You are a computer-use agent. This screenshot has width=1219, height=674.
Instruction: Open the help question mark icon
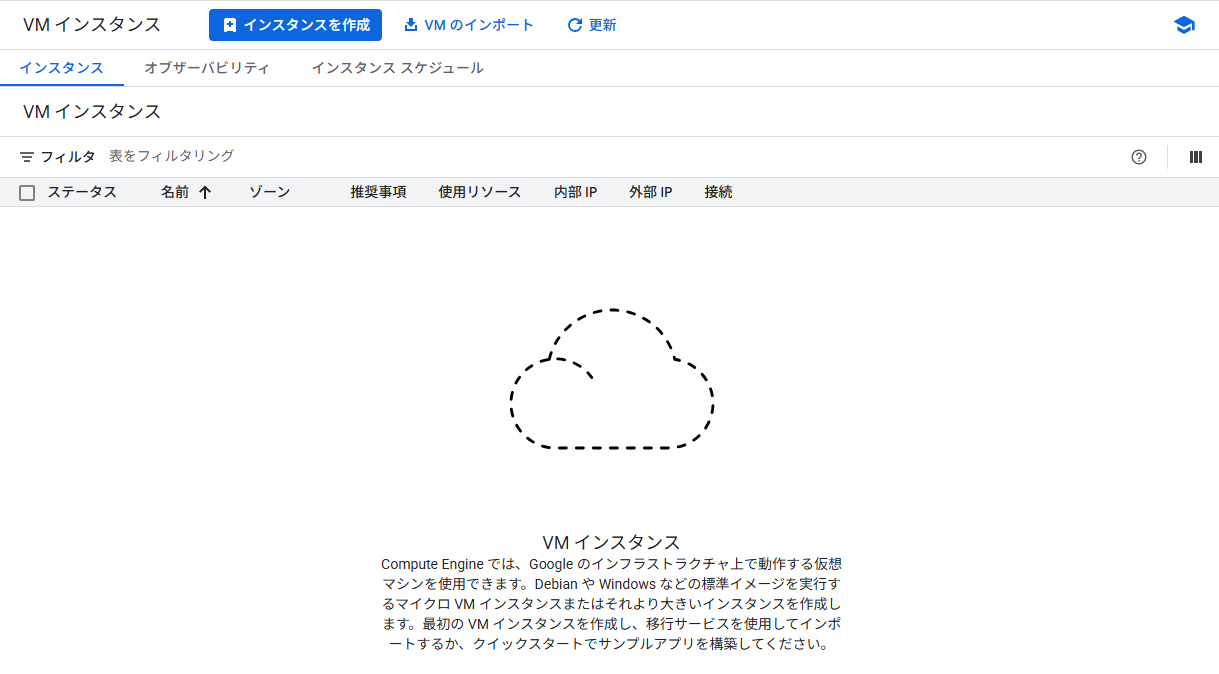[1139, 157]
